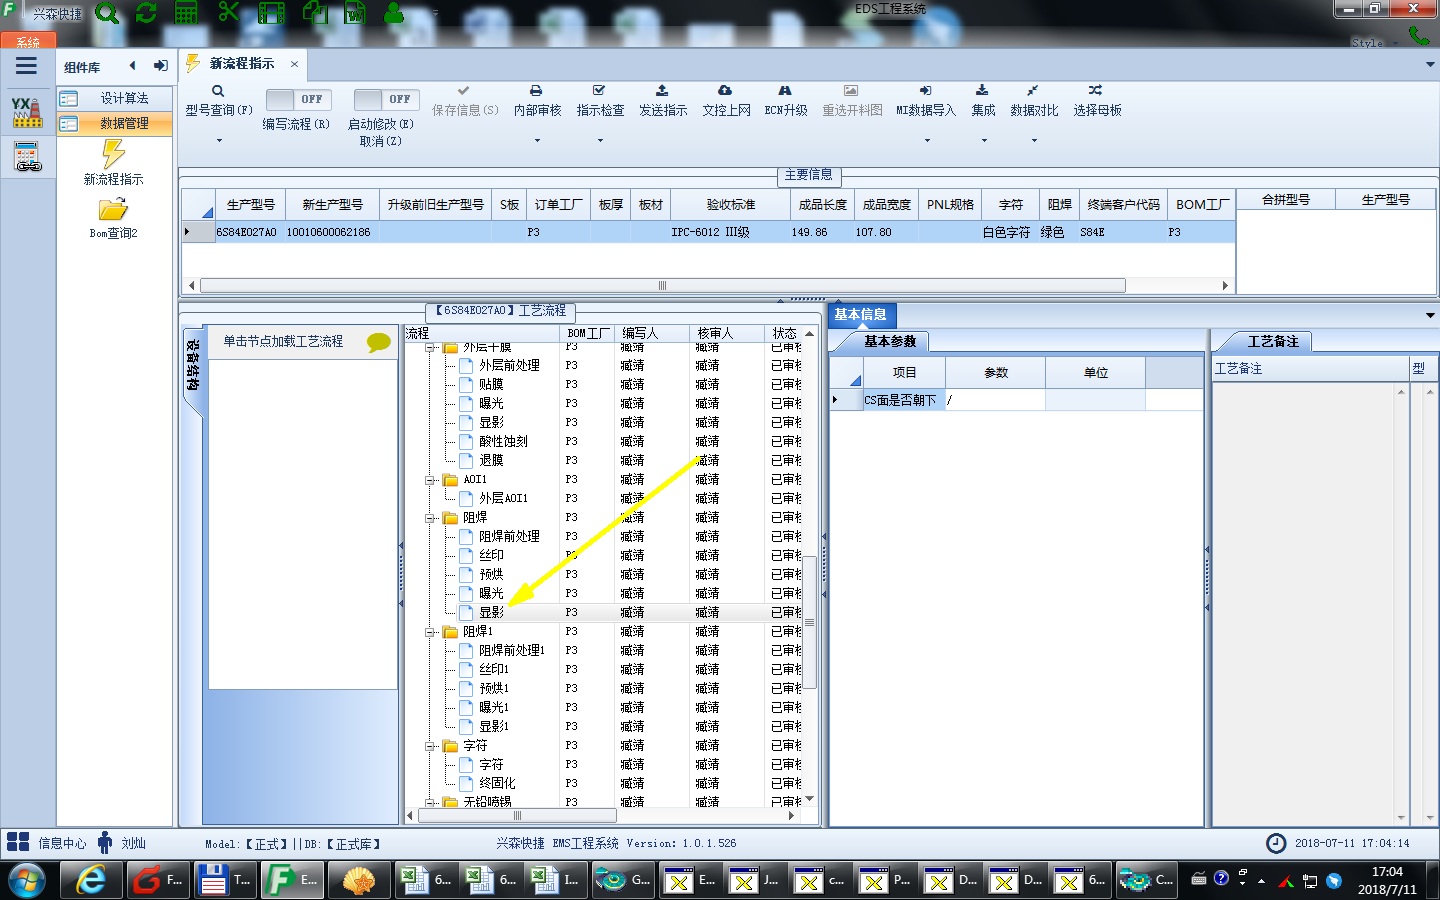Image resolution: width=1440 pixels, height=900 pixels.
Task: Open dropdown arrow under 指示检查
Action: coord(600,140)
